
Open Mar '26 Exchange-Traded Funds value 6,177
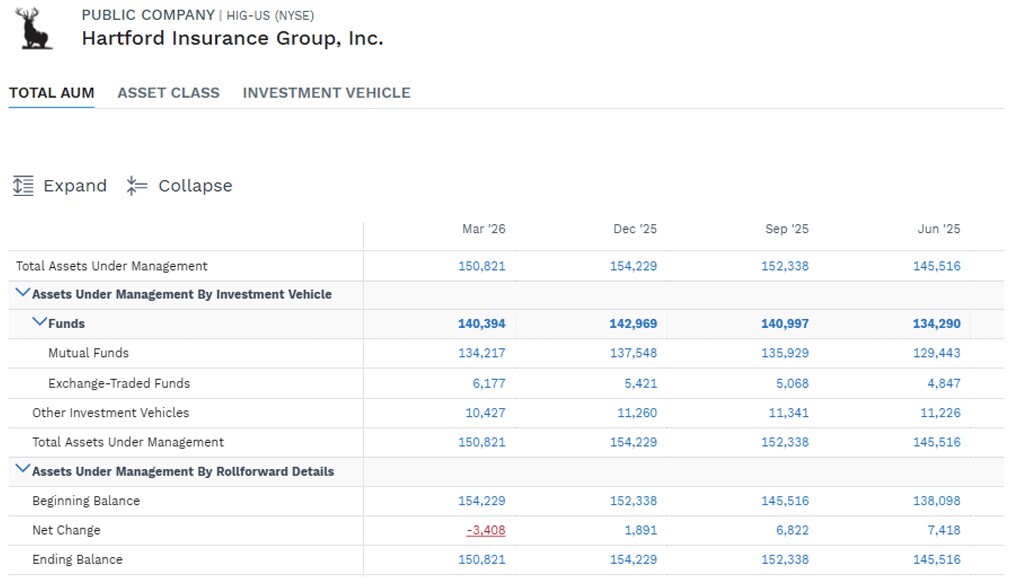[489, 383]
